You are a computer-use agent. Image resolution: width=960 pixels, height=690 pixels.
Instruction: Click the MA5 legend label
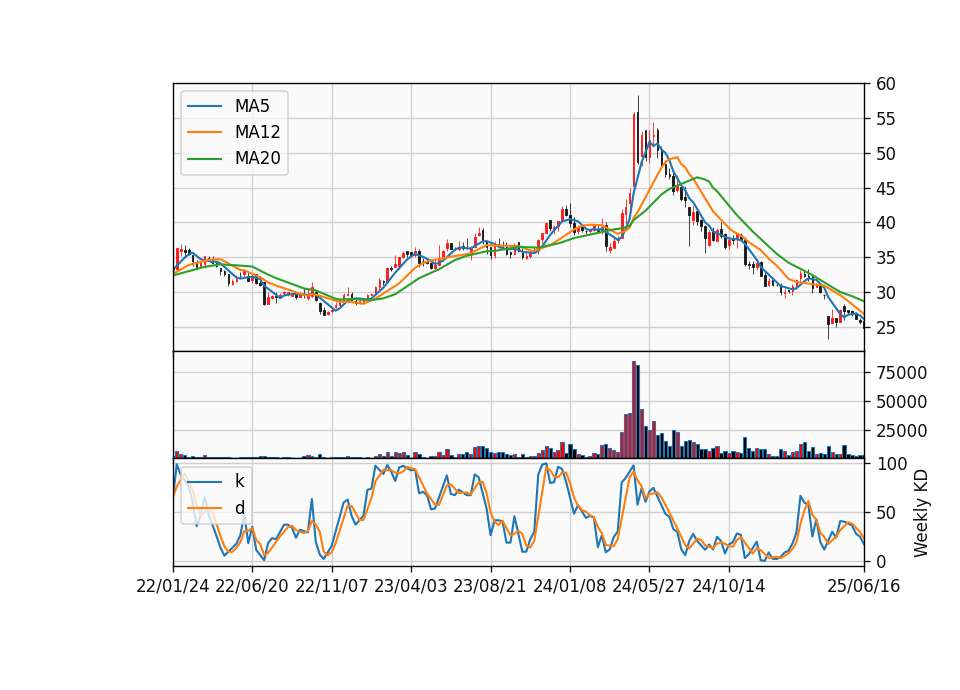point(252,106)
